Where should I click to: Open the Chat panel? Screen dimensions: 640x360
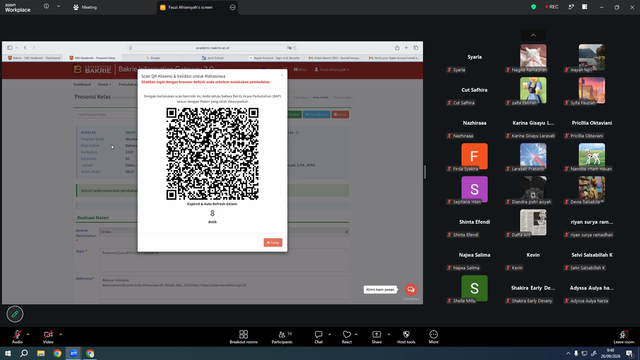click(x=318, y=337)
